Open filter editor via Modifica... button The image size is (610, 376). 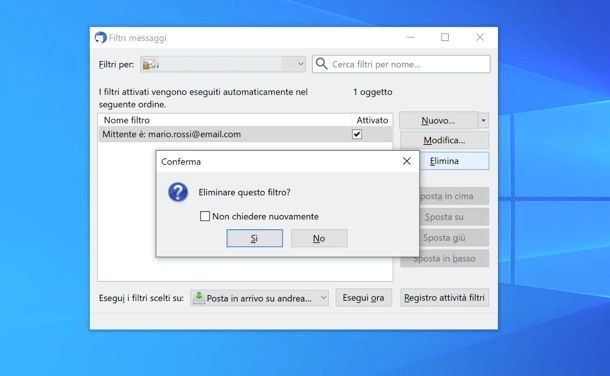pyautogui.click(x=444, y=140)
